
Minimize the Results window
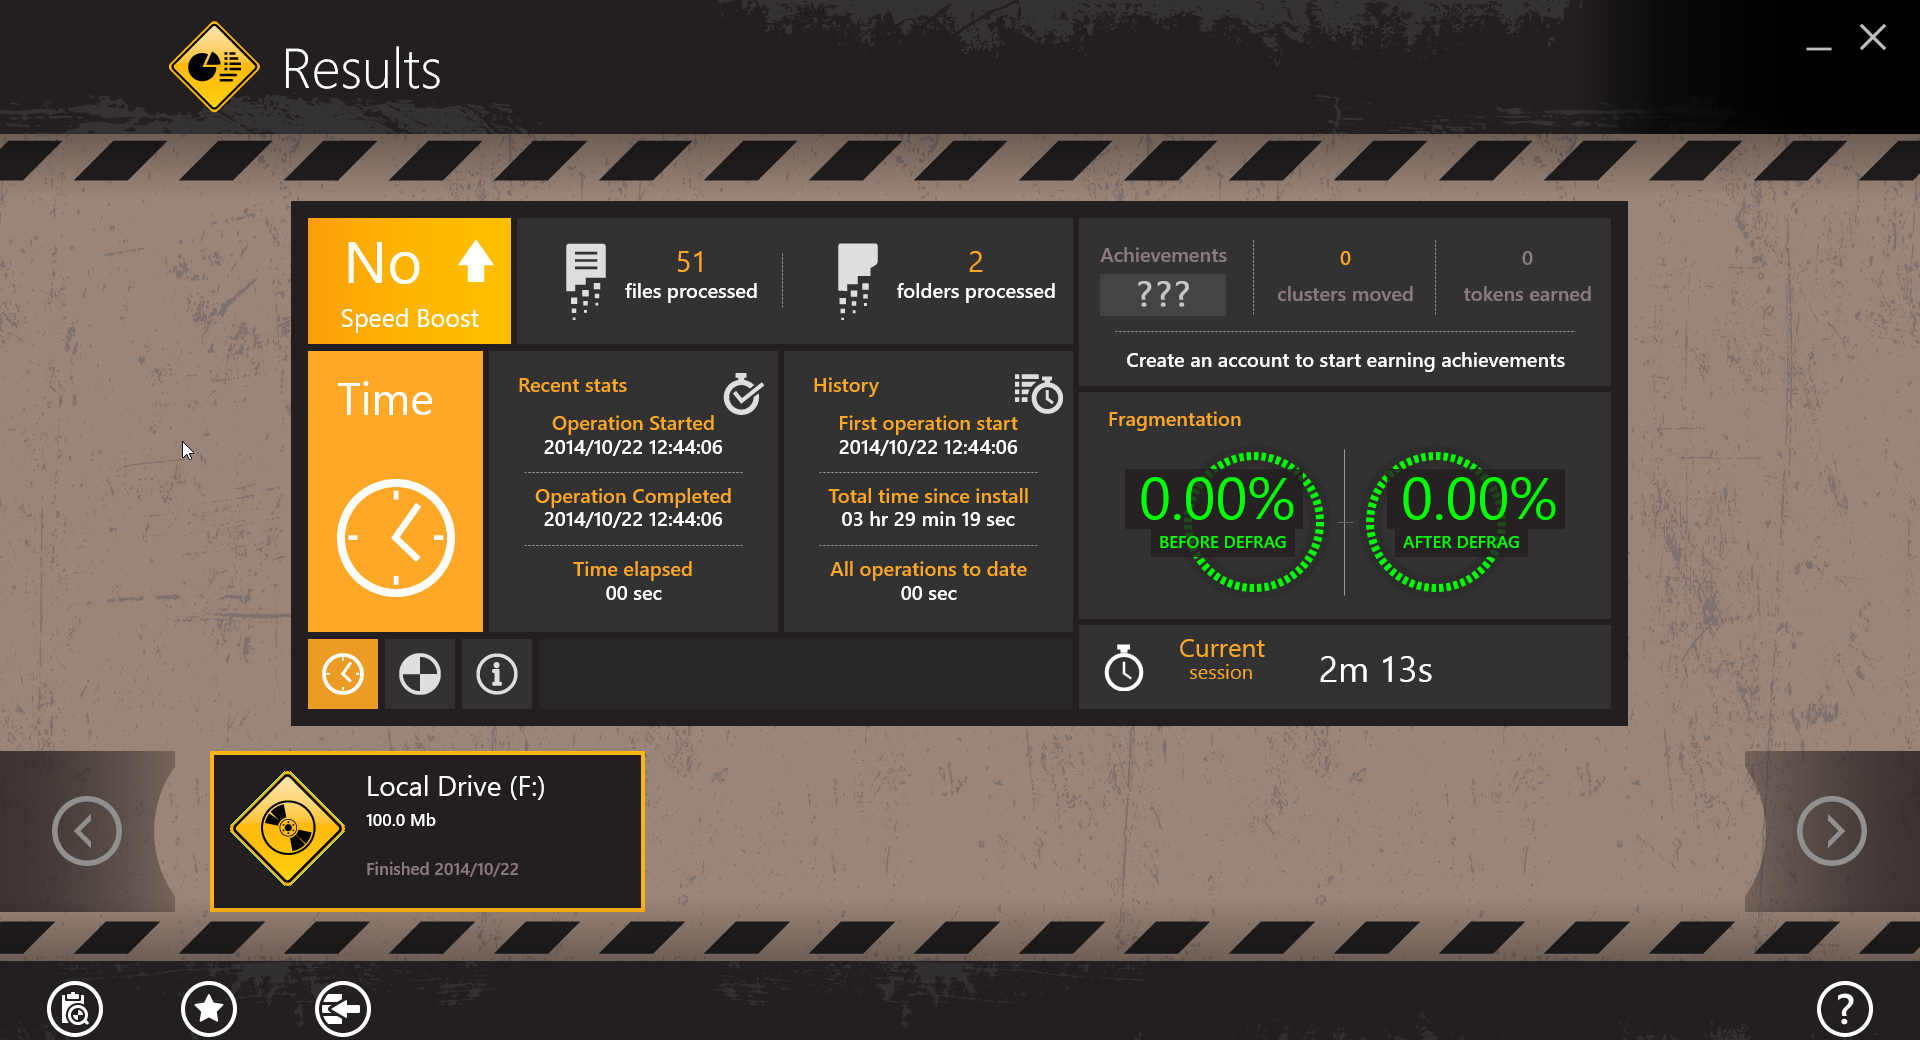pos(1819,47)
